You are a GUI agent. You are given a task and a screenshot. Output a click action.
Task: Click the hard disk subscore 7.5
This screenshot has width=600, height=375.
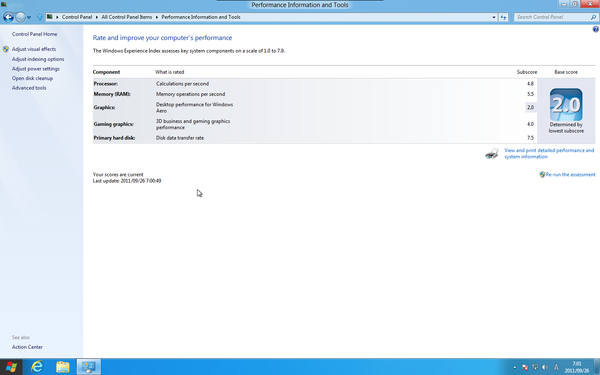coord(530,138)
